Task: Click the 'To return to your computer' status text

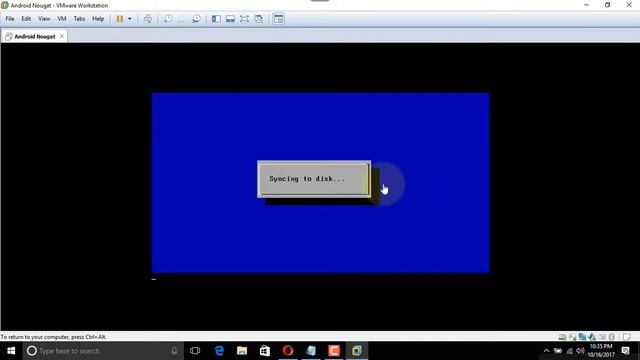Action: [x=53, y=337]
